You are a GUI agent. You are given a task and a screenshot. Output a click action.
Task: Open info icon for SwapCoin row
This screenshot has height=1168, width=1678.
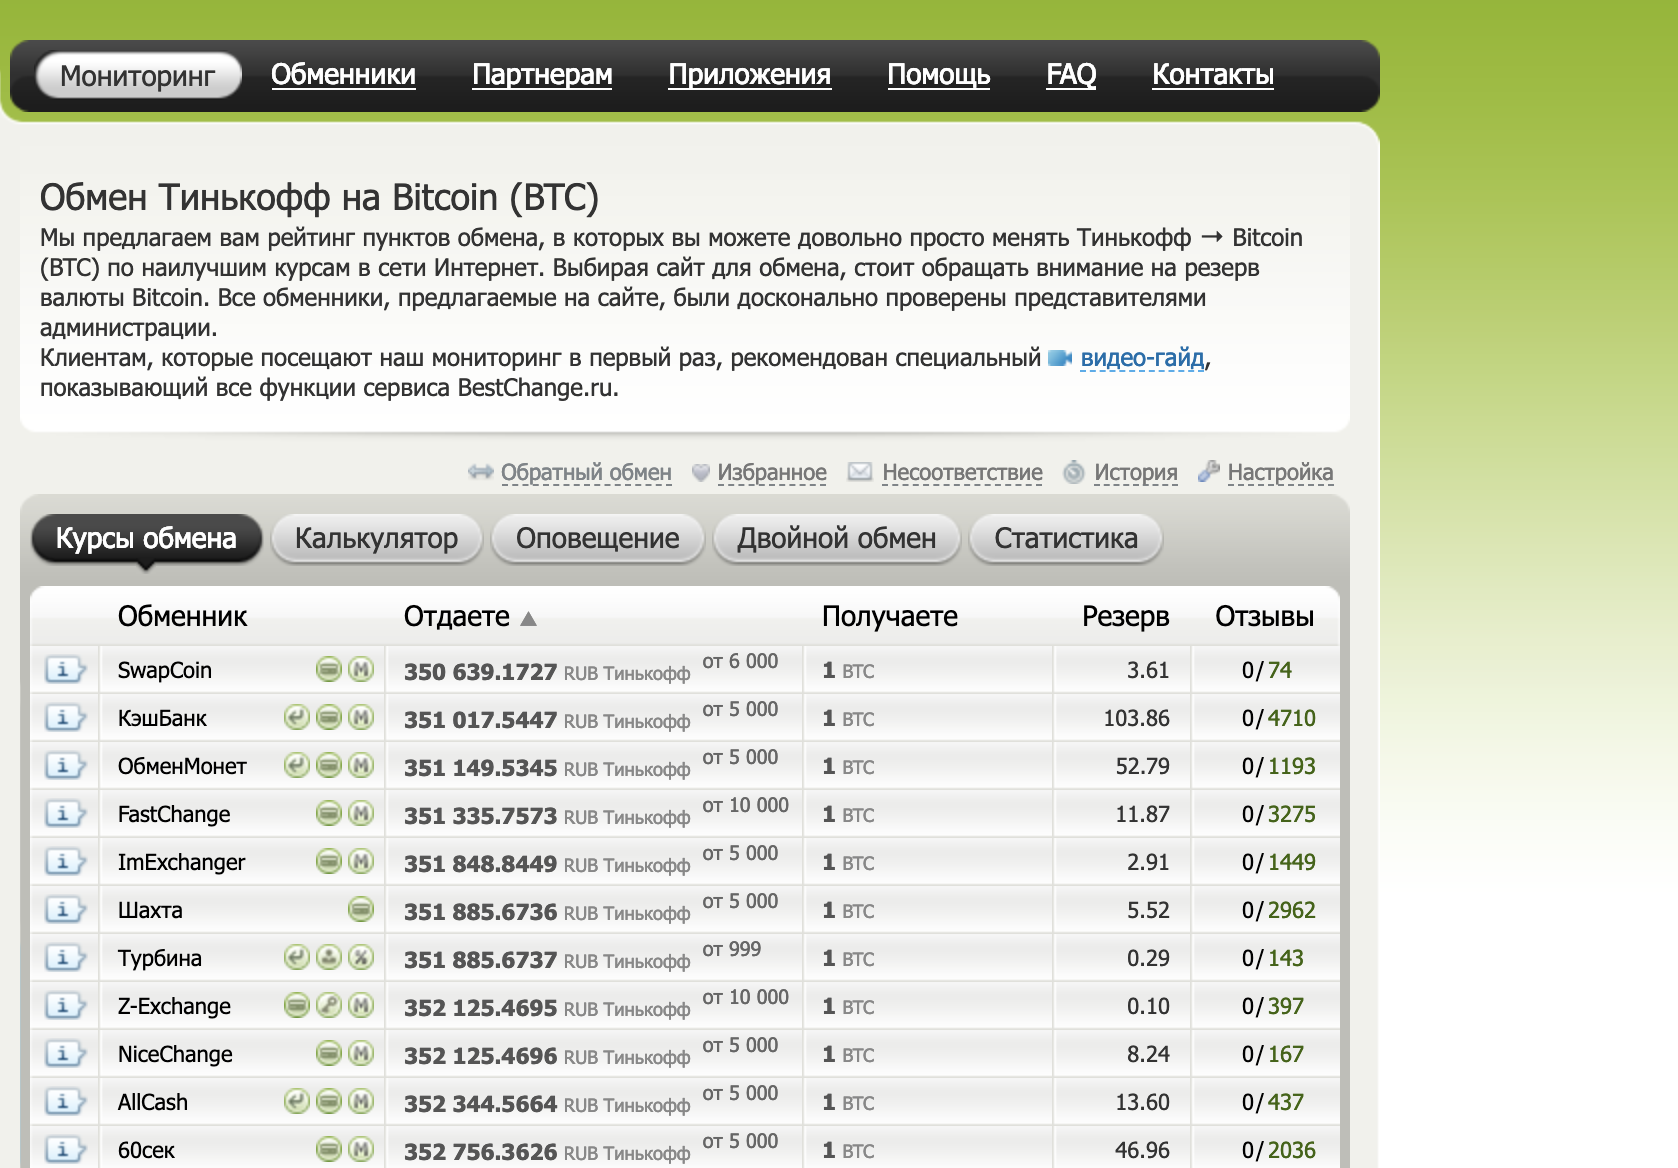65,670
